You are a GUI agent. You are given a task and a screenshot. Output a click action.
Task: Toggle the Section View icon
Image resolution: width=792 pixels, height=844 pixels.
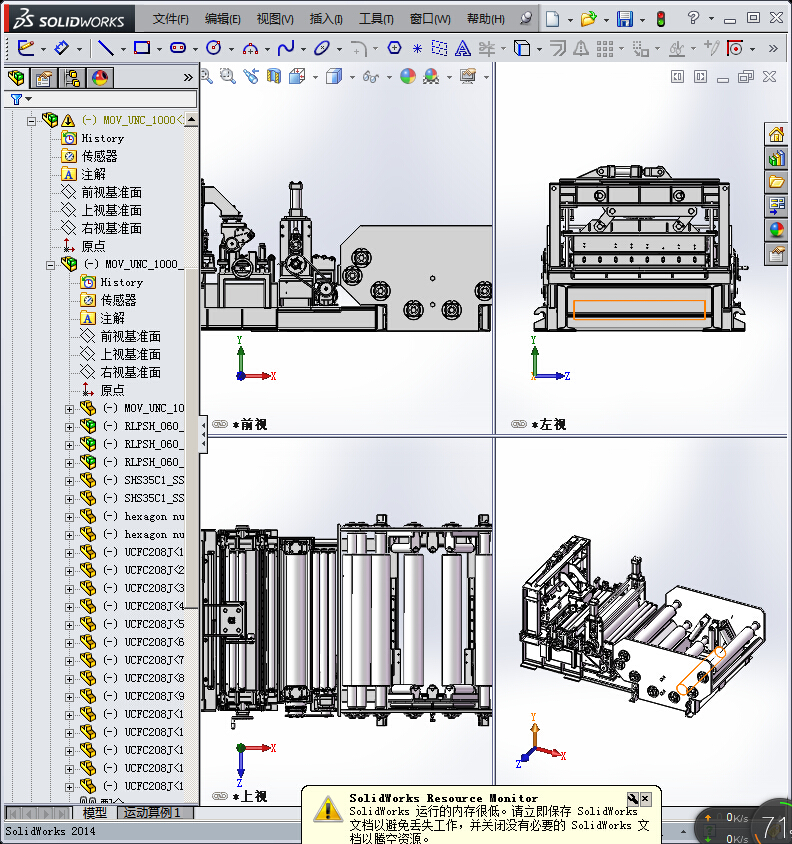point(274,76)
